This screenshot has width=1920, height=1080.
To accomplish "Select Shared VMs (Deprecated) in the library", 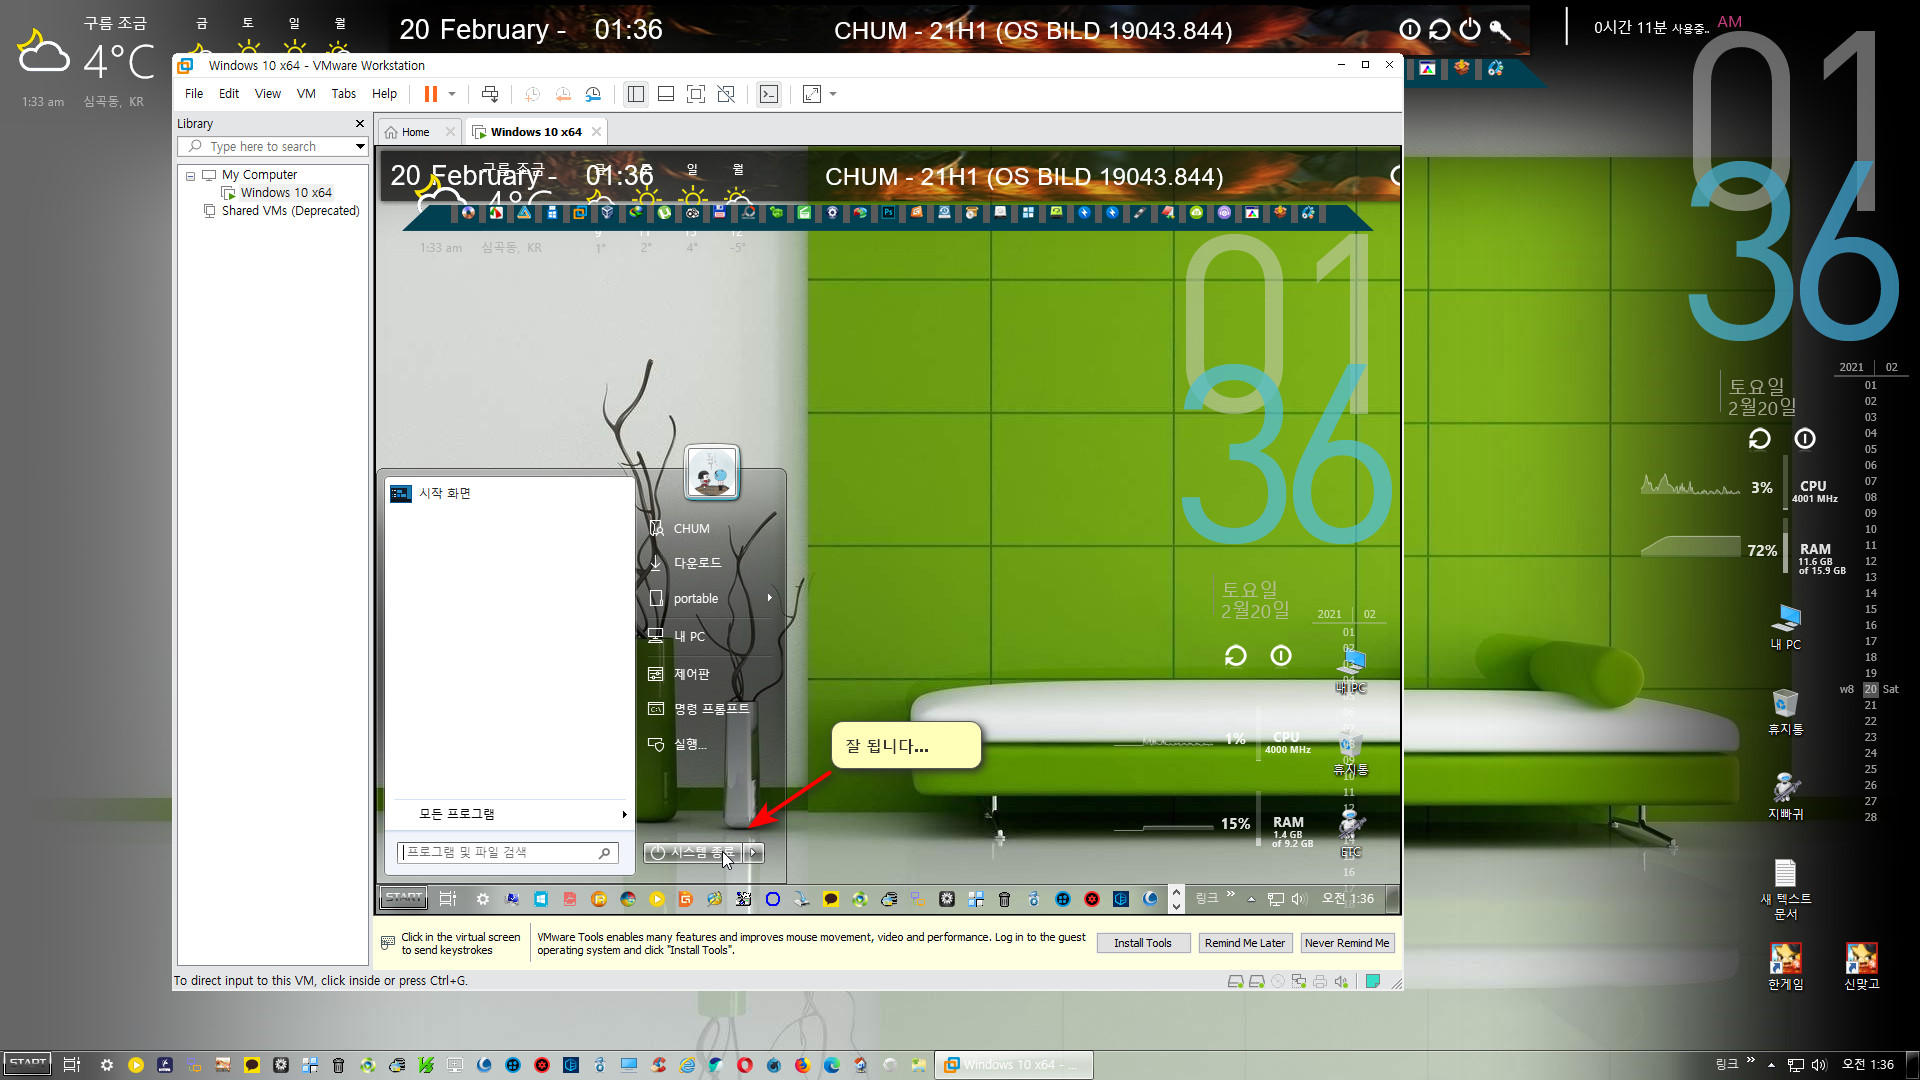I will coord(290,211).
